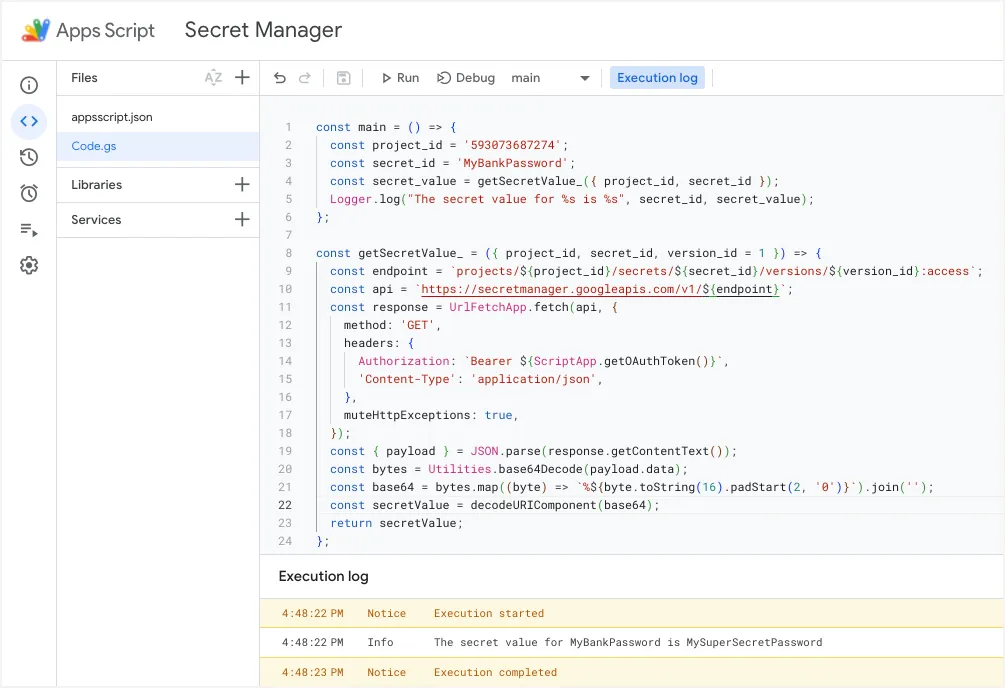Open Project Settings gear
This screenshot has height=688, width=1005.
tap(29, 265)
